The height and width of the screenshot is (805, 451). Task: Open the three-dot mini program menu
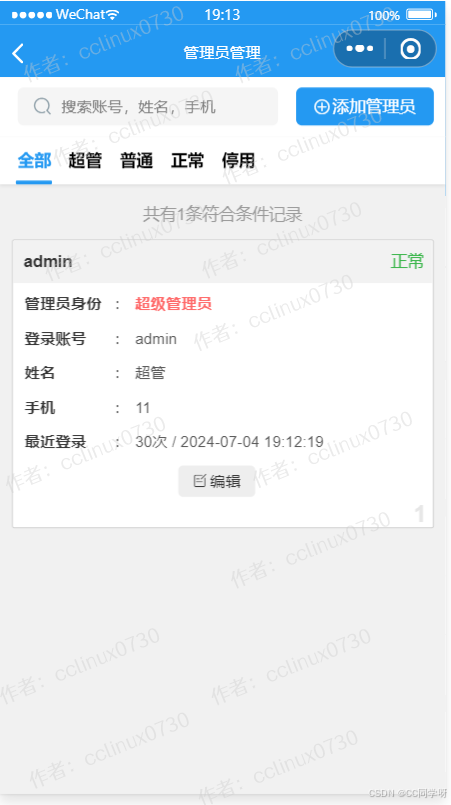(360, 49)
